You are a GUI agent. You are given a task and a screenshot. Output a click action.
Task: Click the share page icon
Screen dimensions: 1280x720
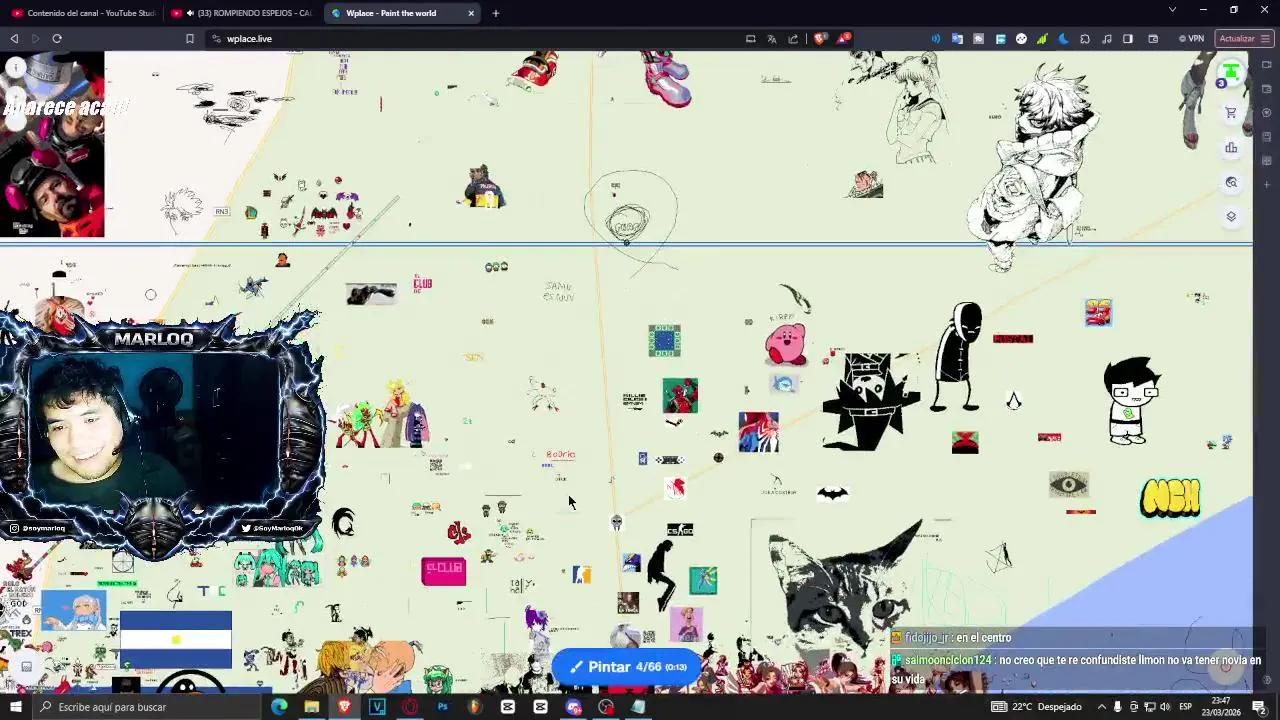click(793, 39)
